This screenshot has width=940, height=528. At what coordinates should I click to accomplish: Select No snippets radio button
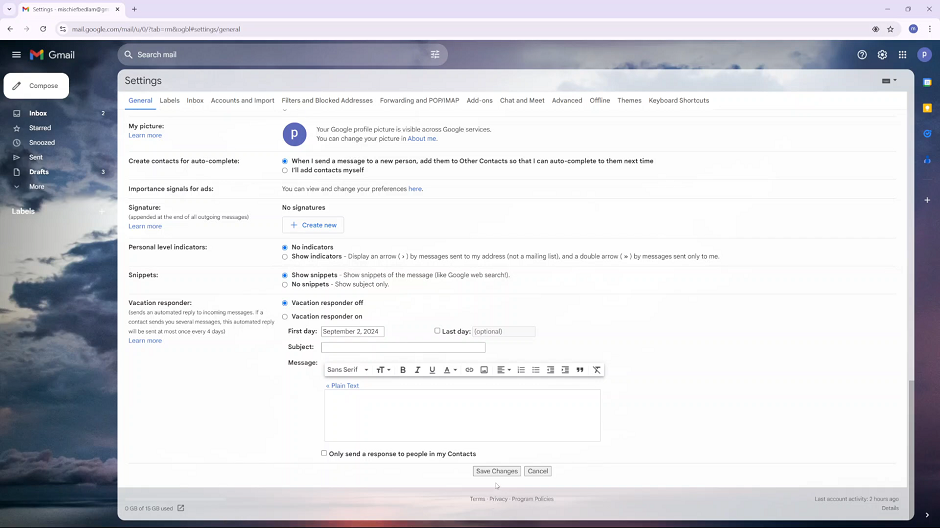[285, 285]
